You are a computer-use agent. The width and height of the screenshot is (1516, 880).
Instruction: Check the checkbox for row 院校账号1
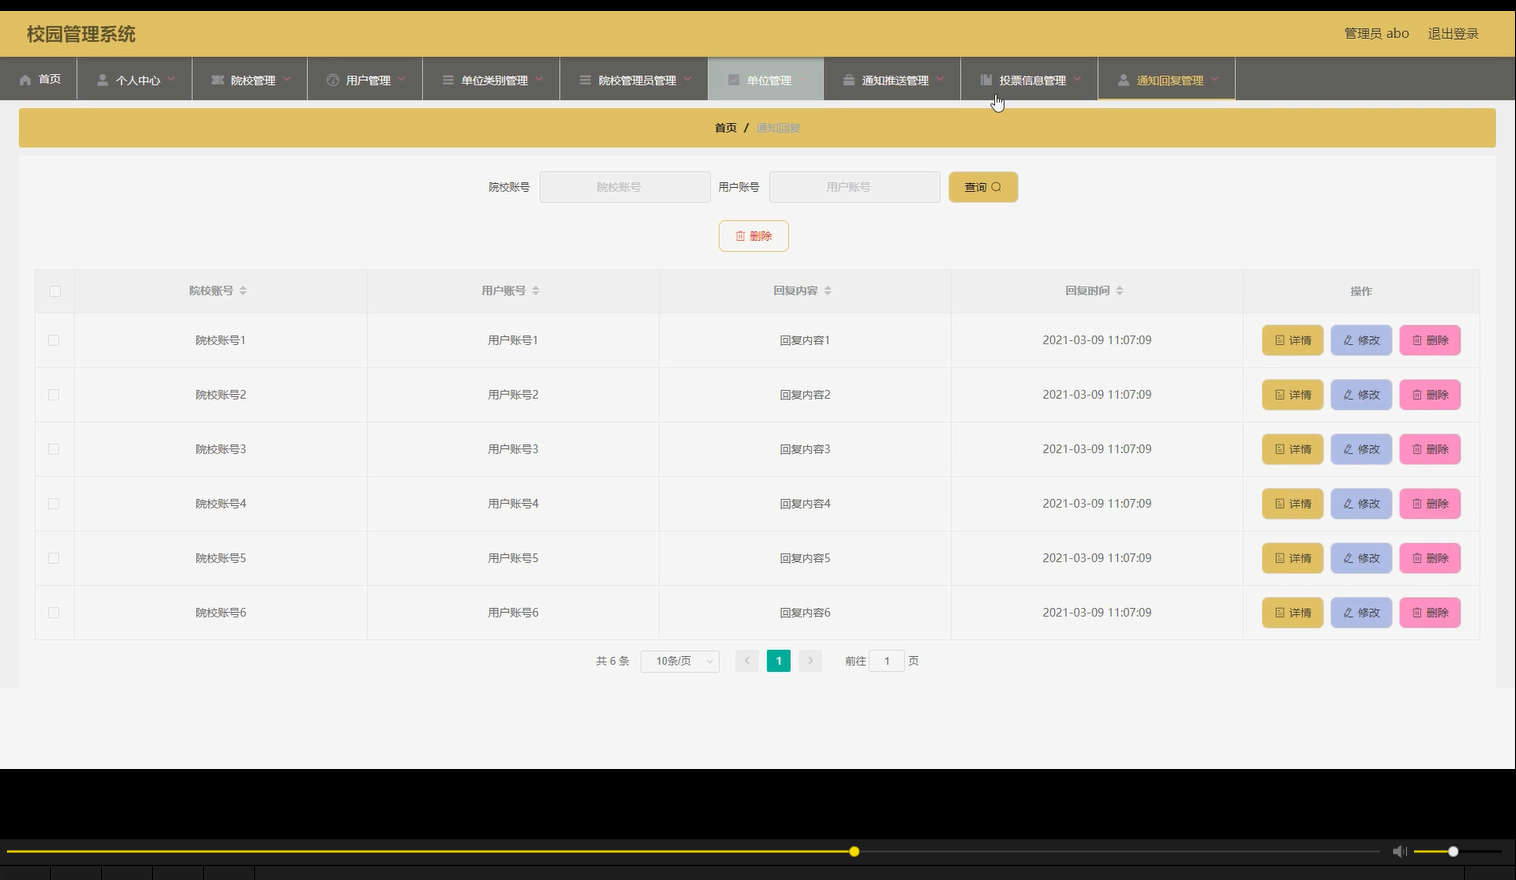tap(54, 340)
